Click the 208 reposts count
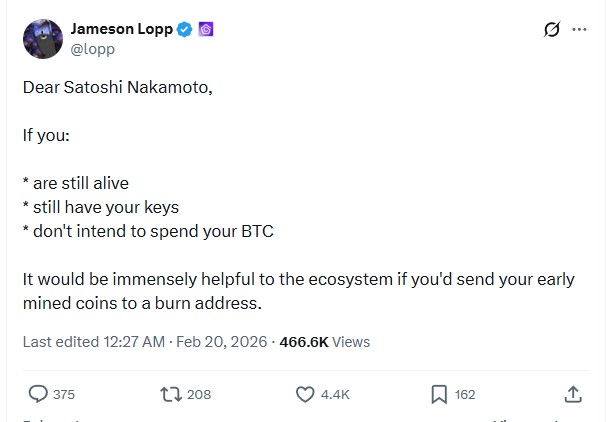 tap(199, 395)
